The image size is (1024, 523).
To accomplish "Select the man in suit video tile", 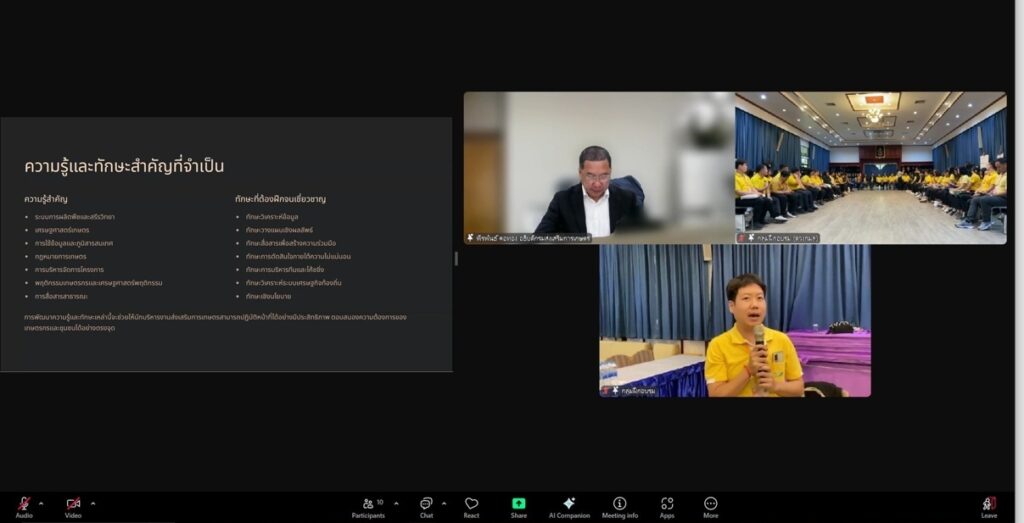I will pyautogui.click(x=598, y=167).
